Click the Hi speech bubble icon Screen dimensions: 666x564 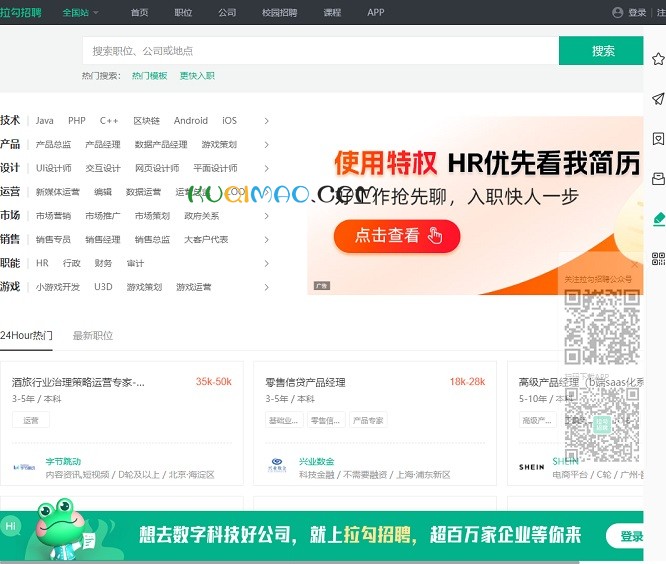pyautogui.click(x=10, y=527)
